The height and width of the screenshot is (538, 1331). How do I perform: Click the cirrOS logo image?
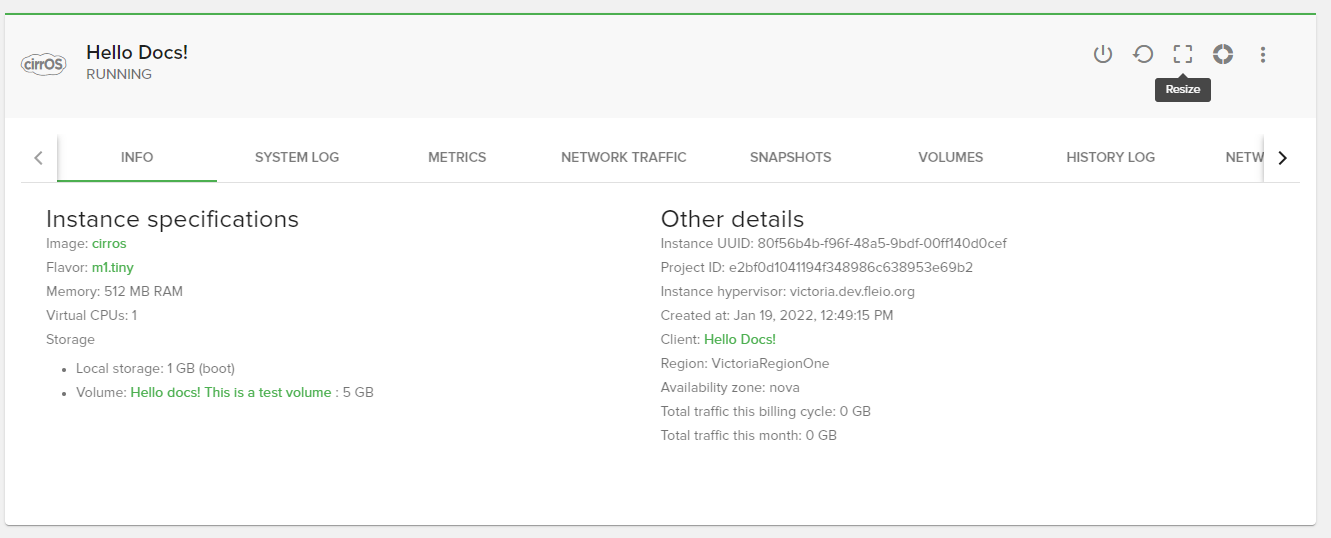pos(43,64)
